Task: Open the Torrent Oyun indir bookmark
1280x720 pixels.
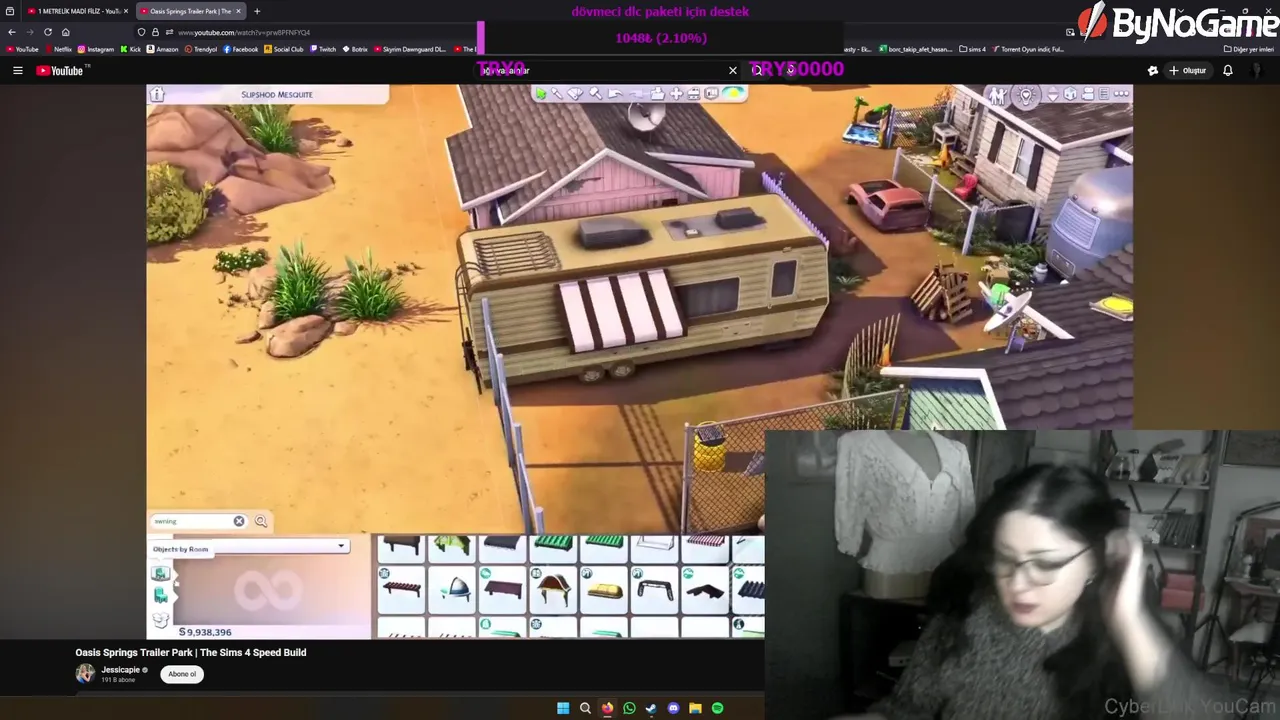Action: 1029,49
